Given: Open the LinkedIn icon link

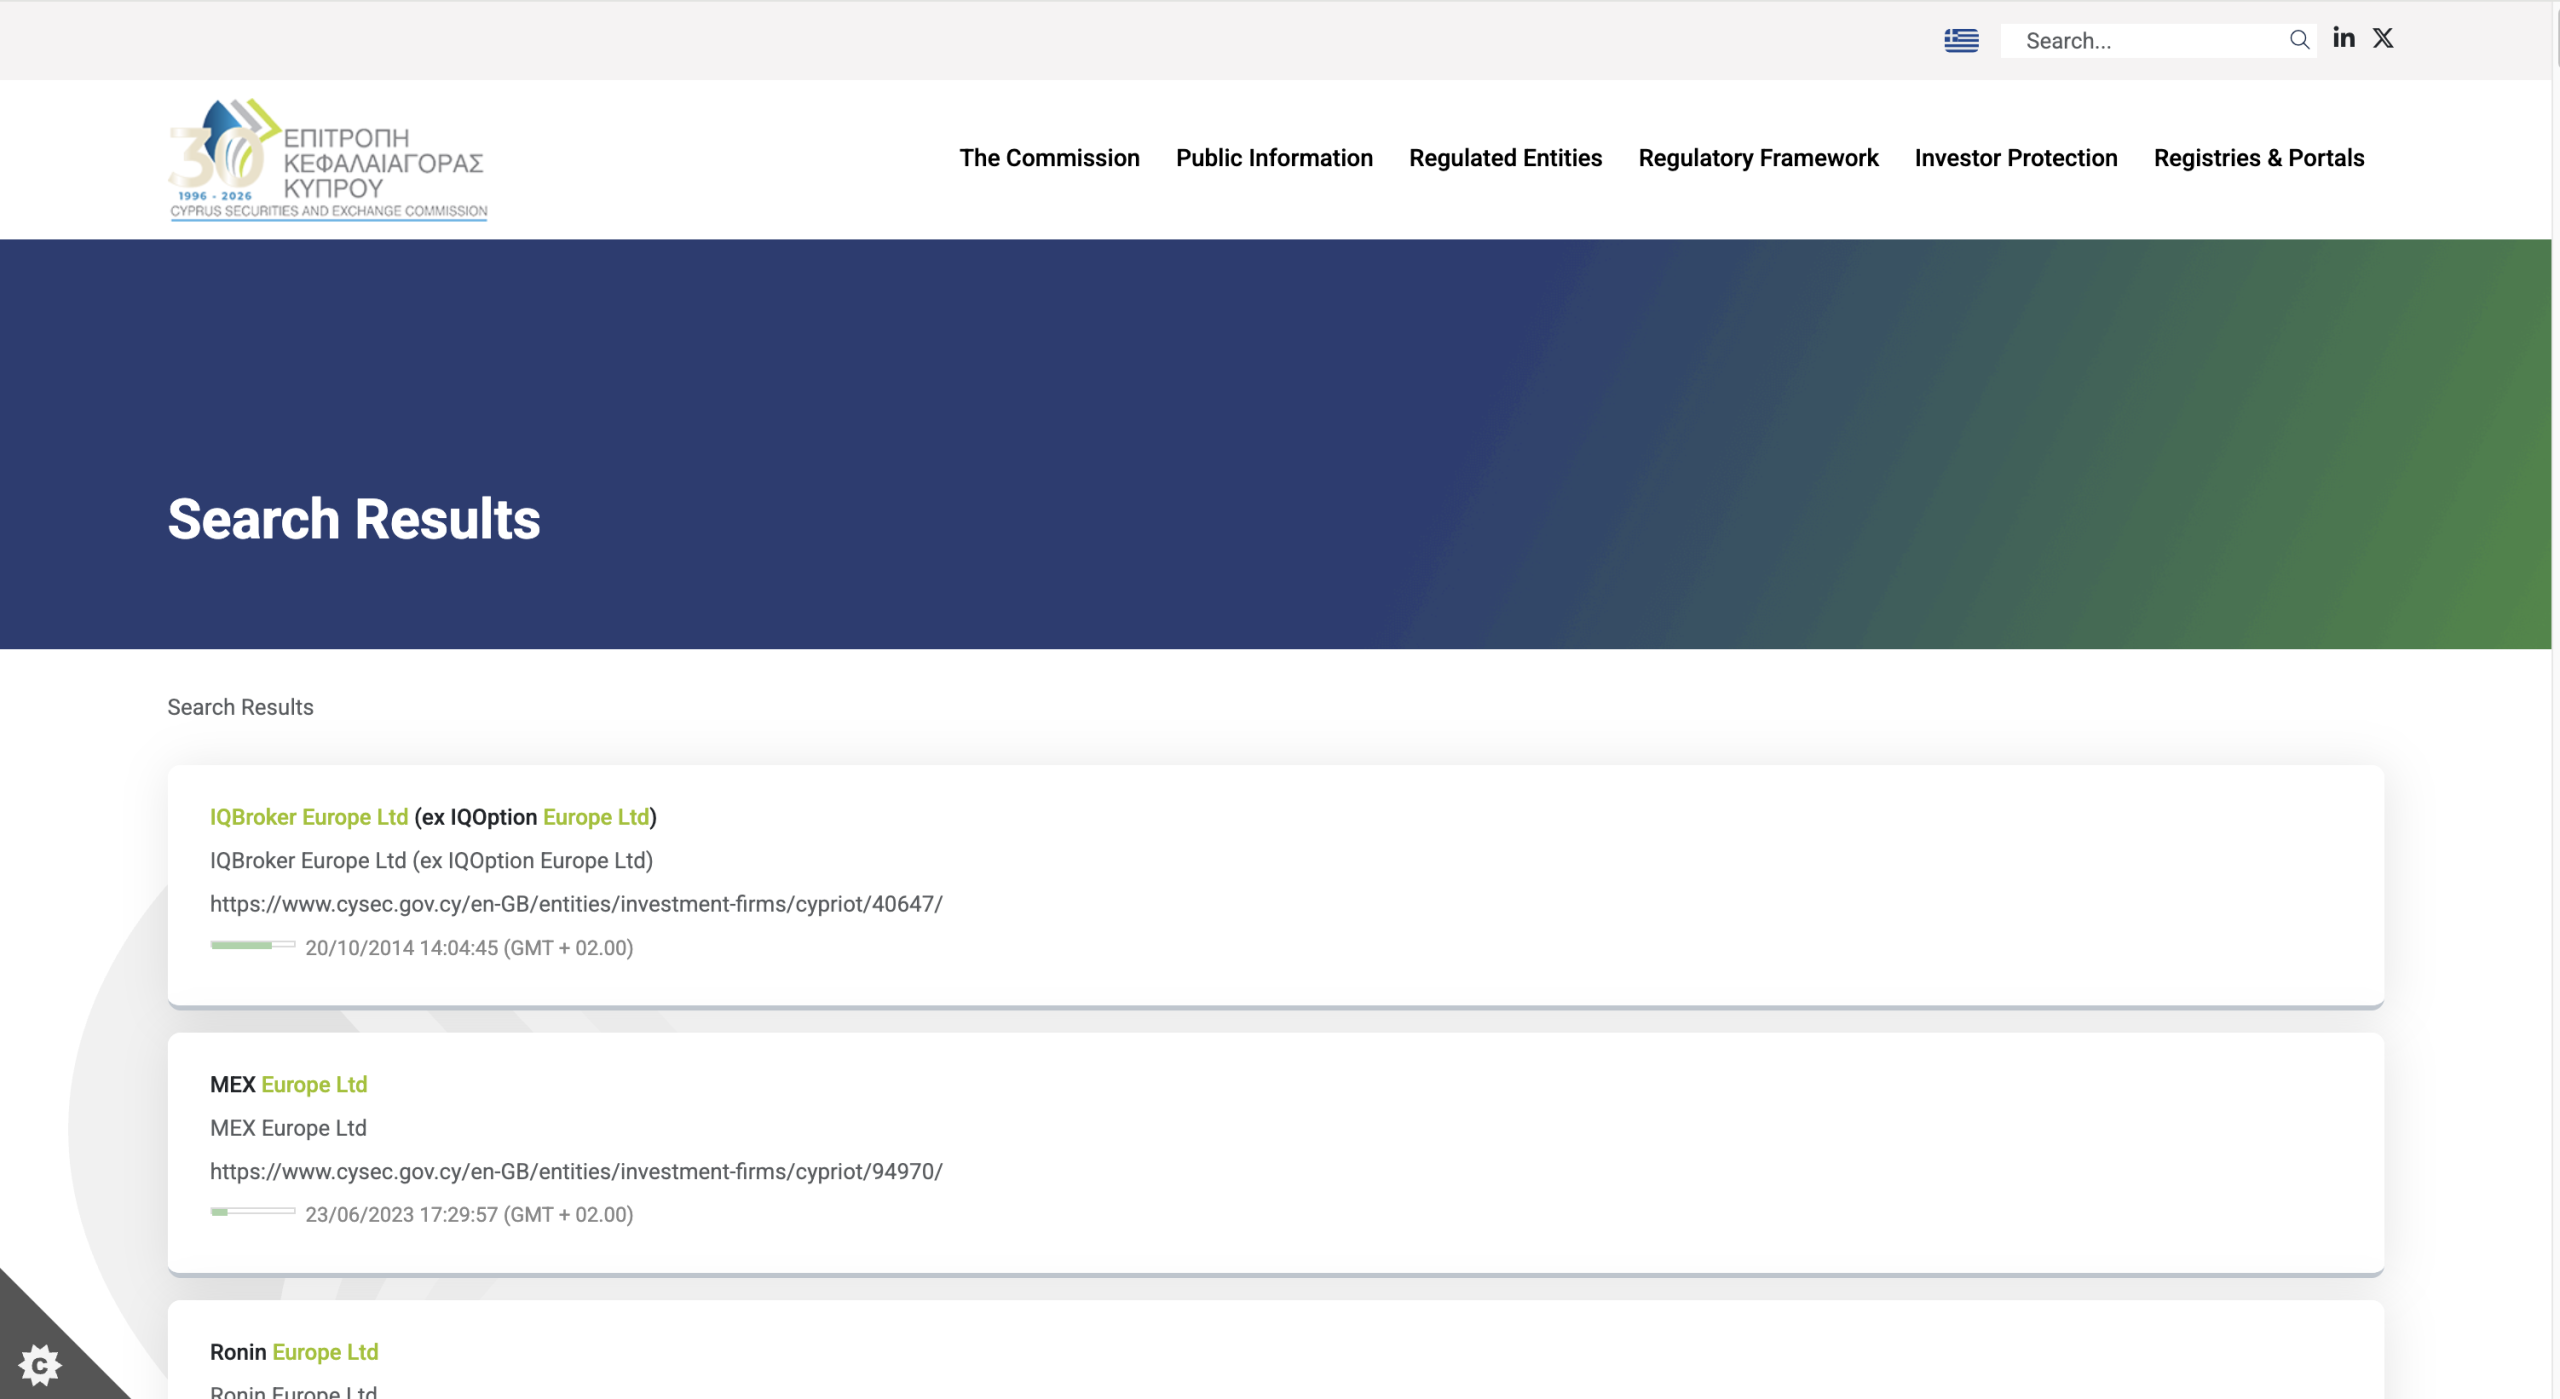Looking at the screenshot, I should point(2344,38).
